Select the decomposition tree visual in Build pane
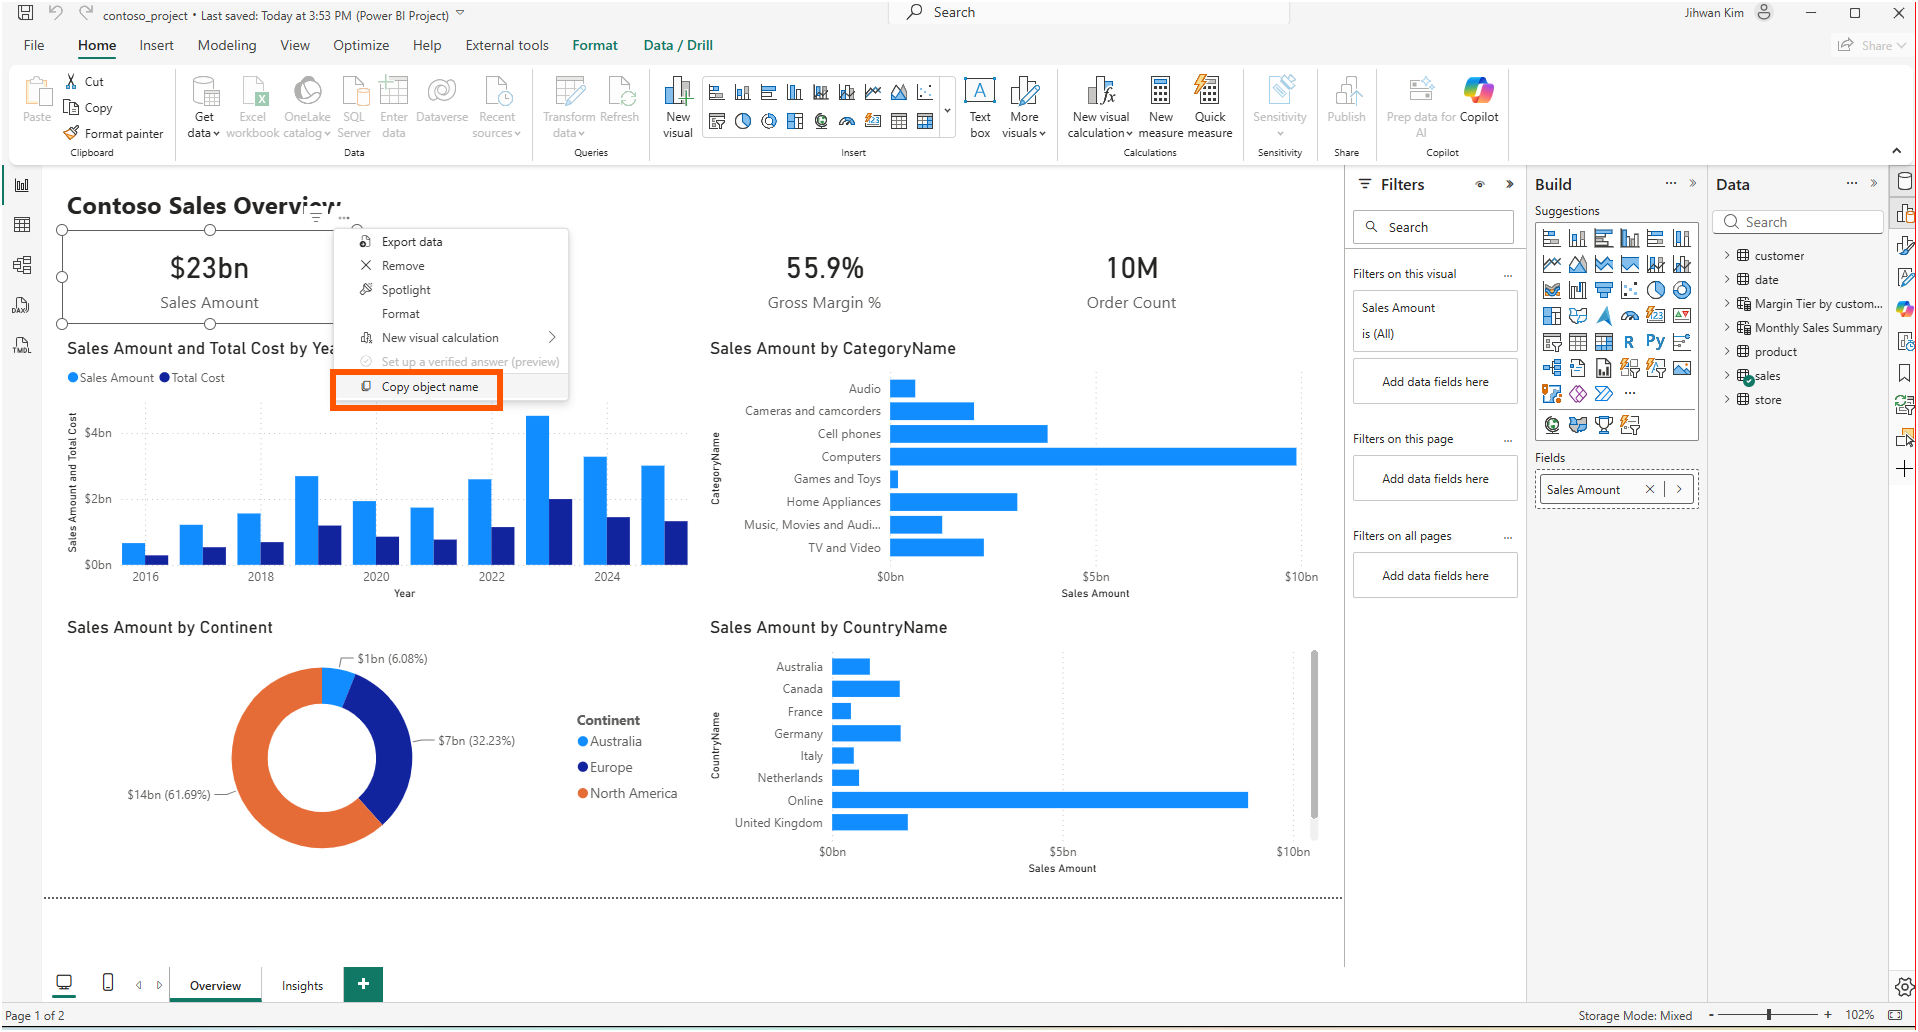 [1552, 368]
